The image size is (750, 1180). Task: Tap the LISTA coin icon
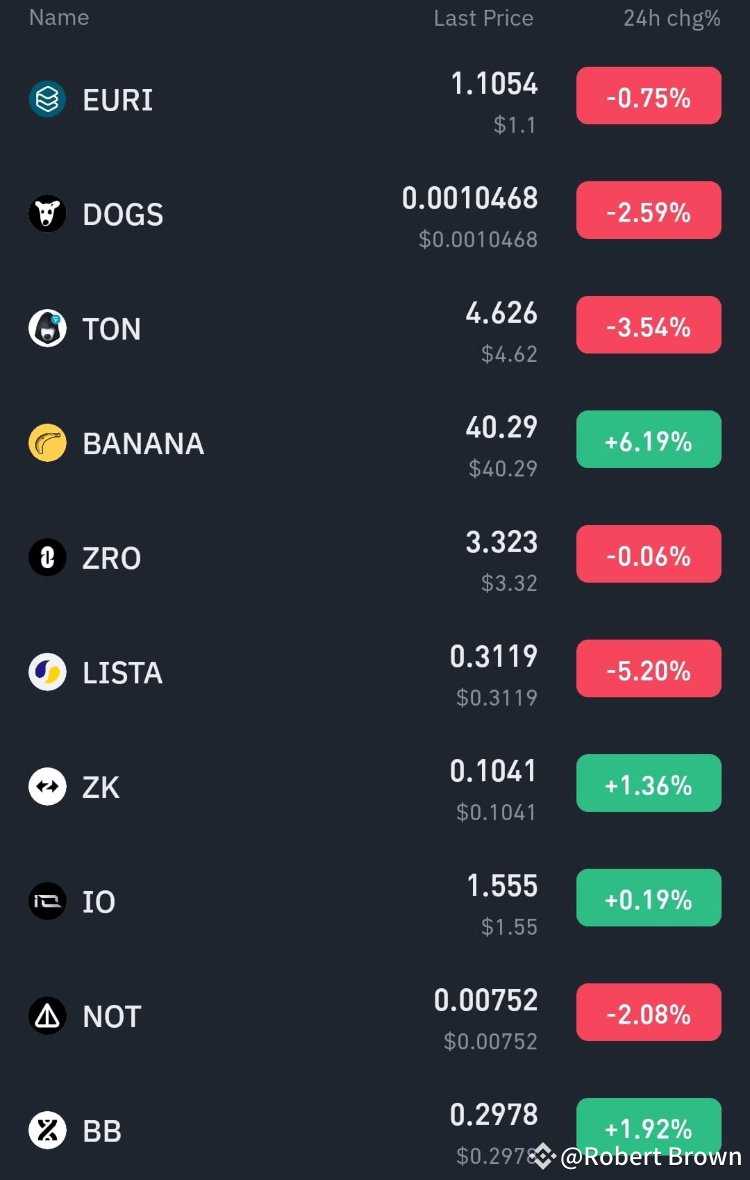click(47, 672)
